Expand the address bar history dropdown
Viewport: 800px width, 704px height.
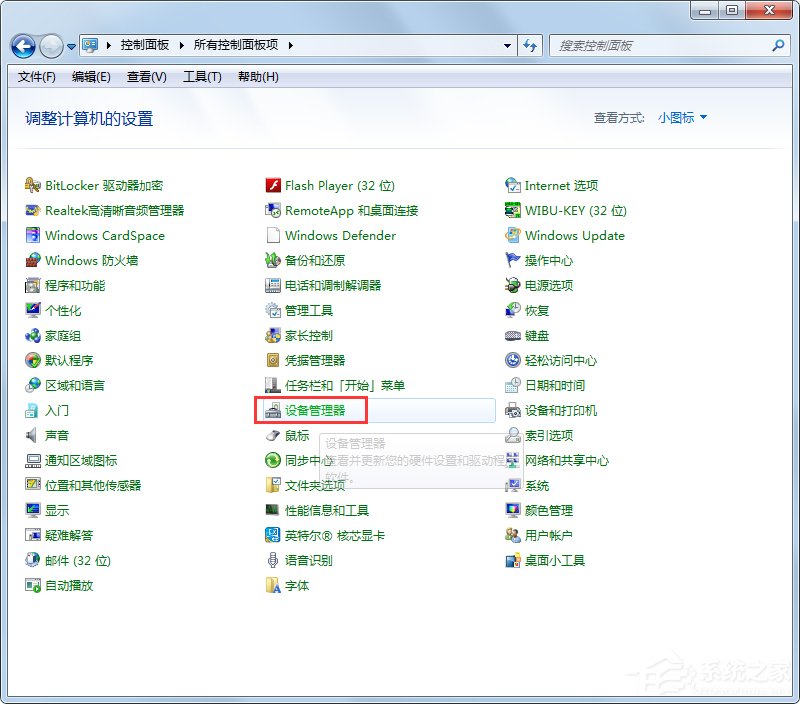[505, 45]
